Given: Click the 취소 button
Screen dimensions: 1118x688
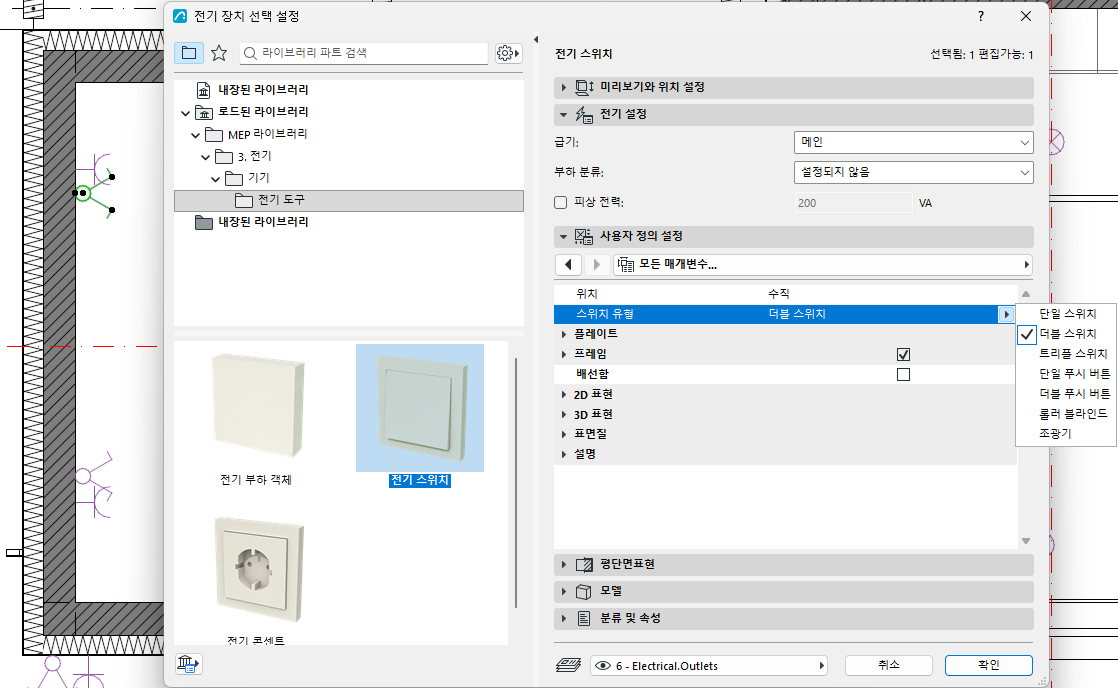Looking at the screenshot, I should pos(888,665).
